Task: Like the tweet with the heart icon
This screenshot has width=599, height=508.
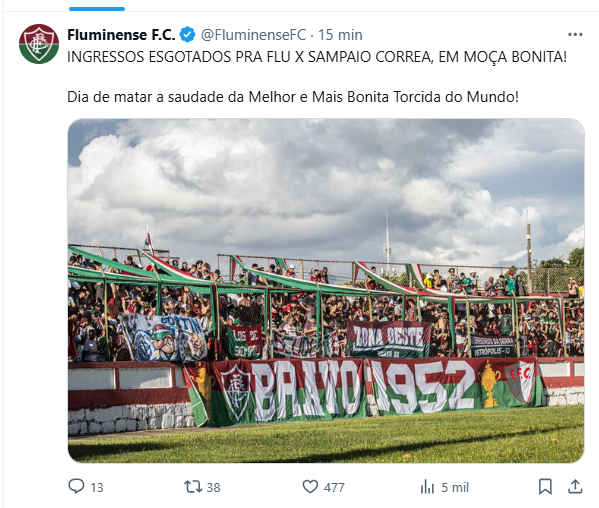Action: 310,487
